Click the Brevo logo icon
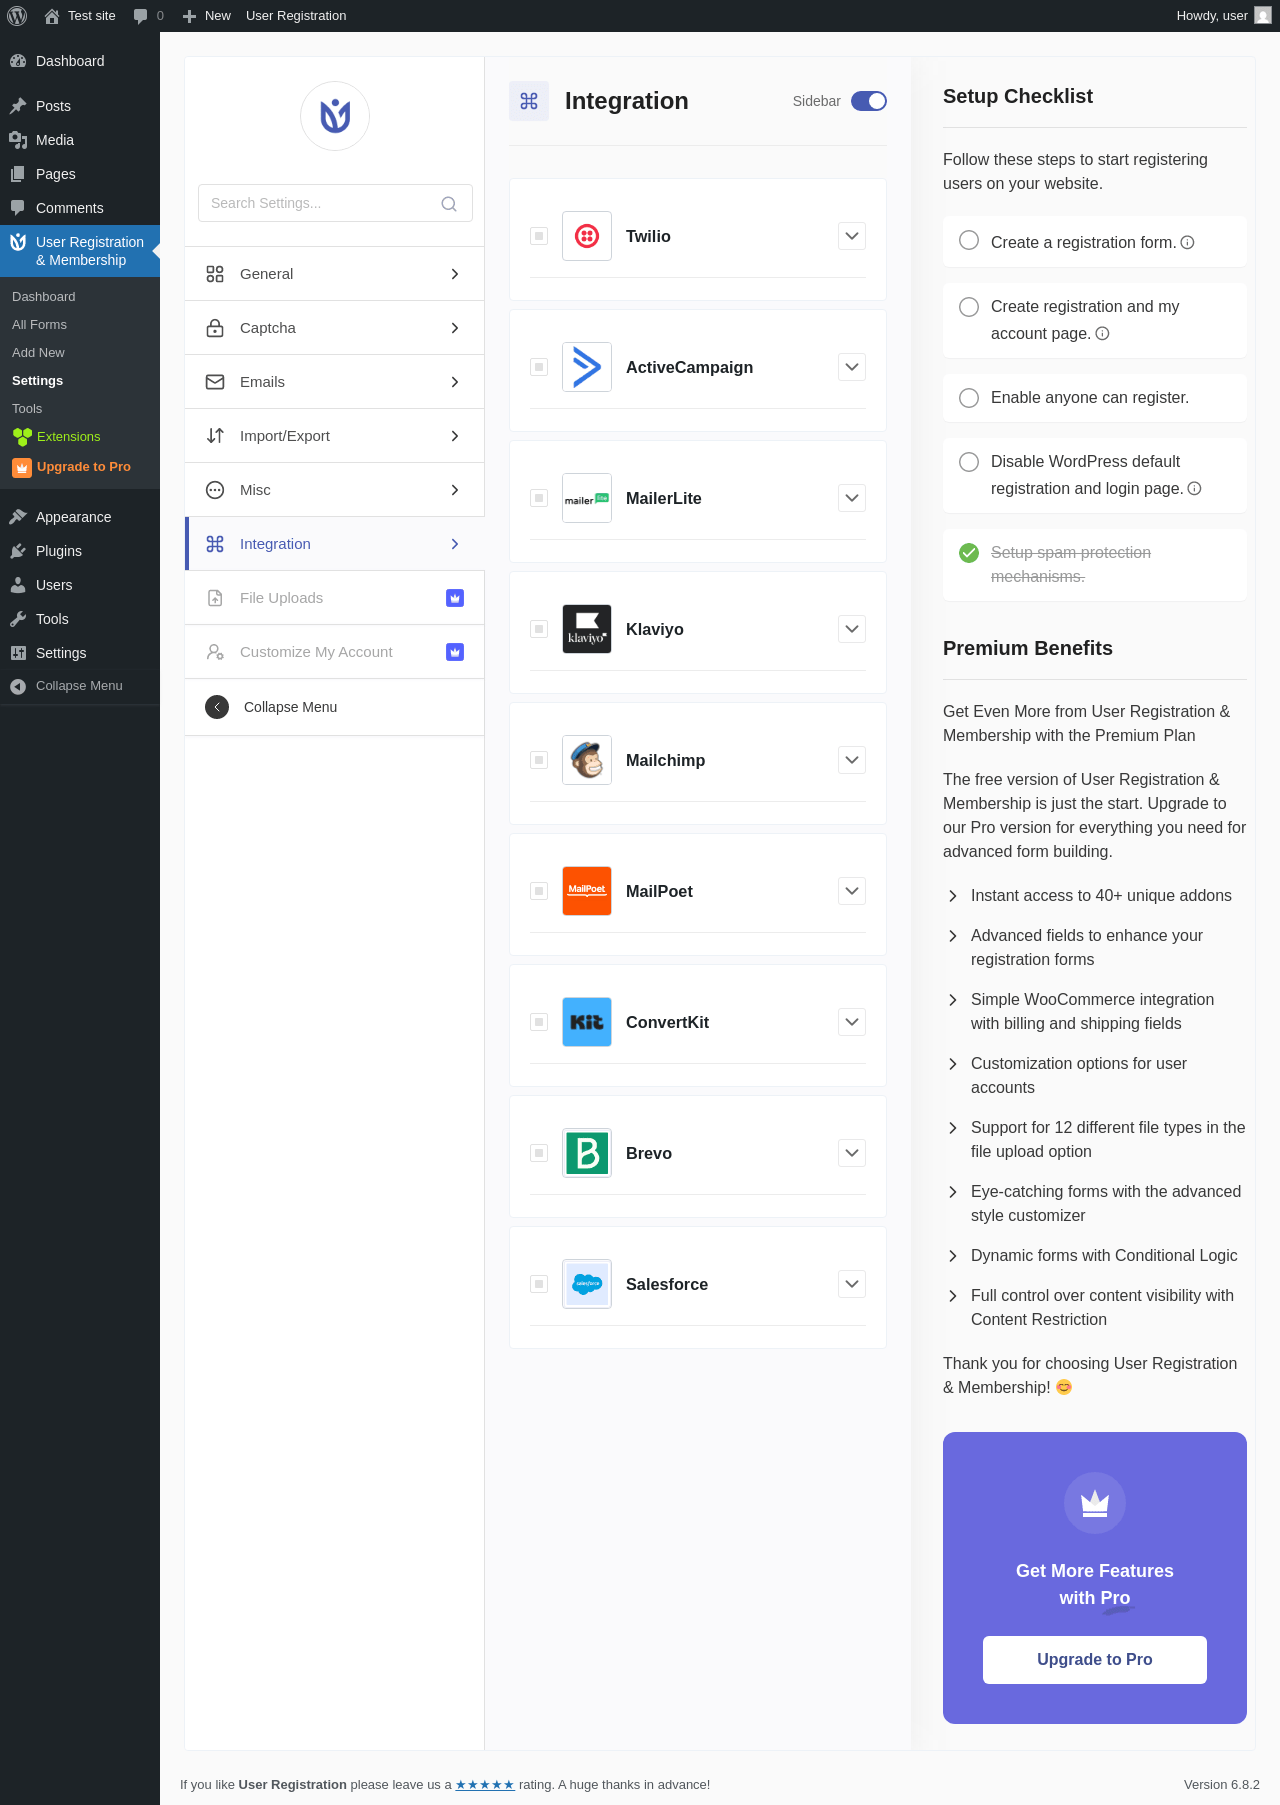This screenshot has height=1805, width=1280. (587, 1153)
